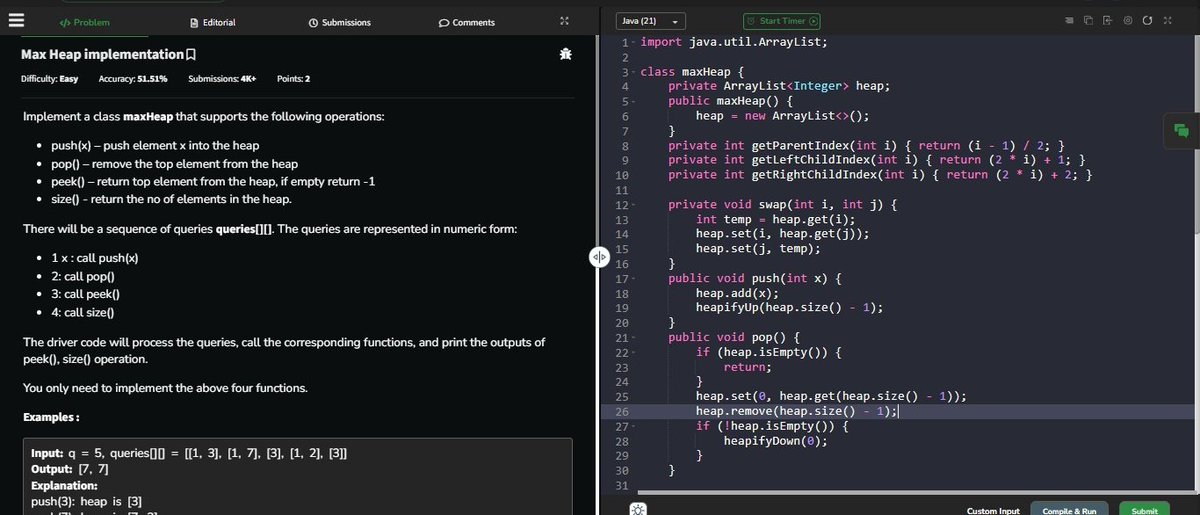Click line number 31 in the gutter
The image size is (1200, 515).
tap(622, 486)
